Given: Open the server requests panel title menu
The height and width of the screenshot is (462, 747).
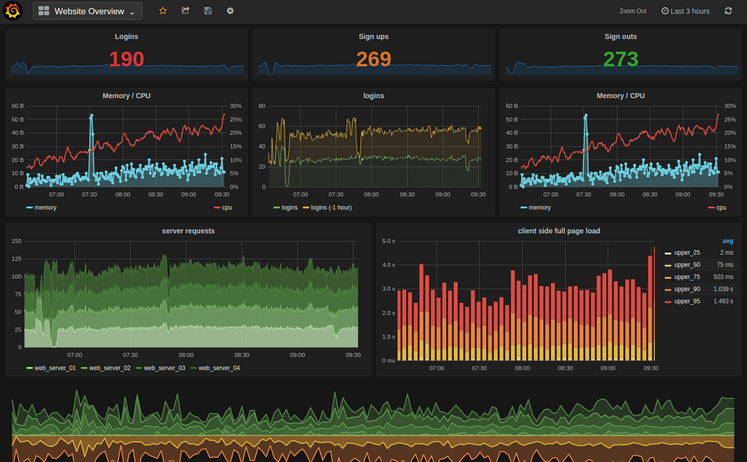Looking at the screenshot, I should pos(188,231).
